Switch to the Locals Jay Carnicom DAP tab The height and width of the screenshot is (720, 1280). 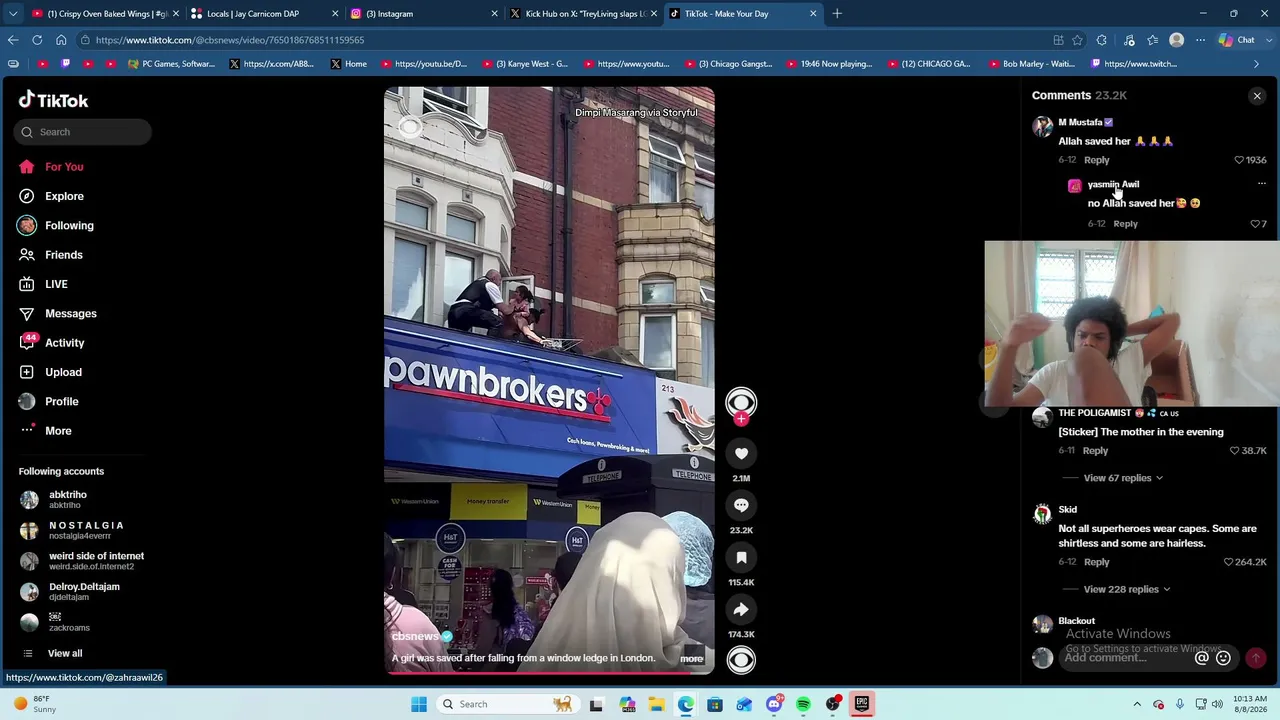[262, 14]
